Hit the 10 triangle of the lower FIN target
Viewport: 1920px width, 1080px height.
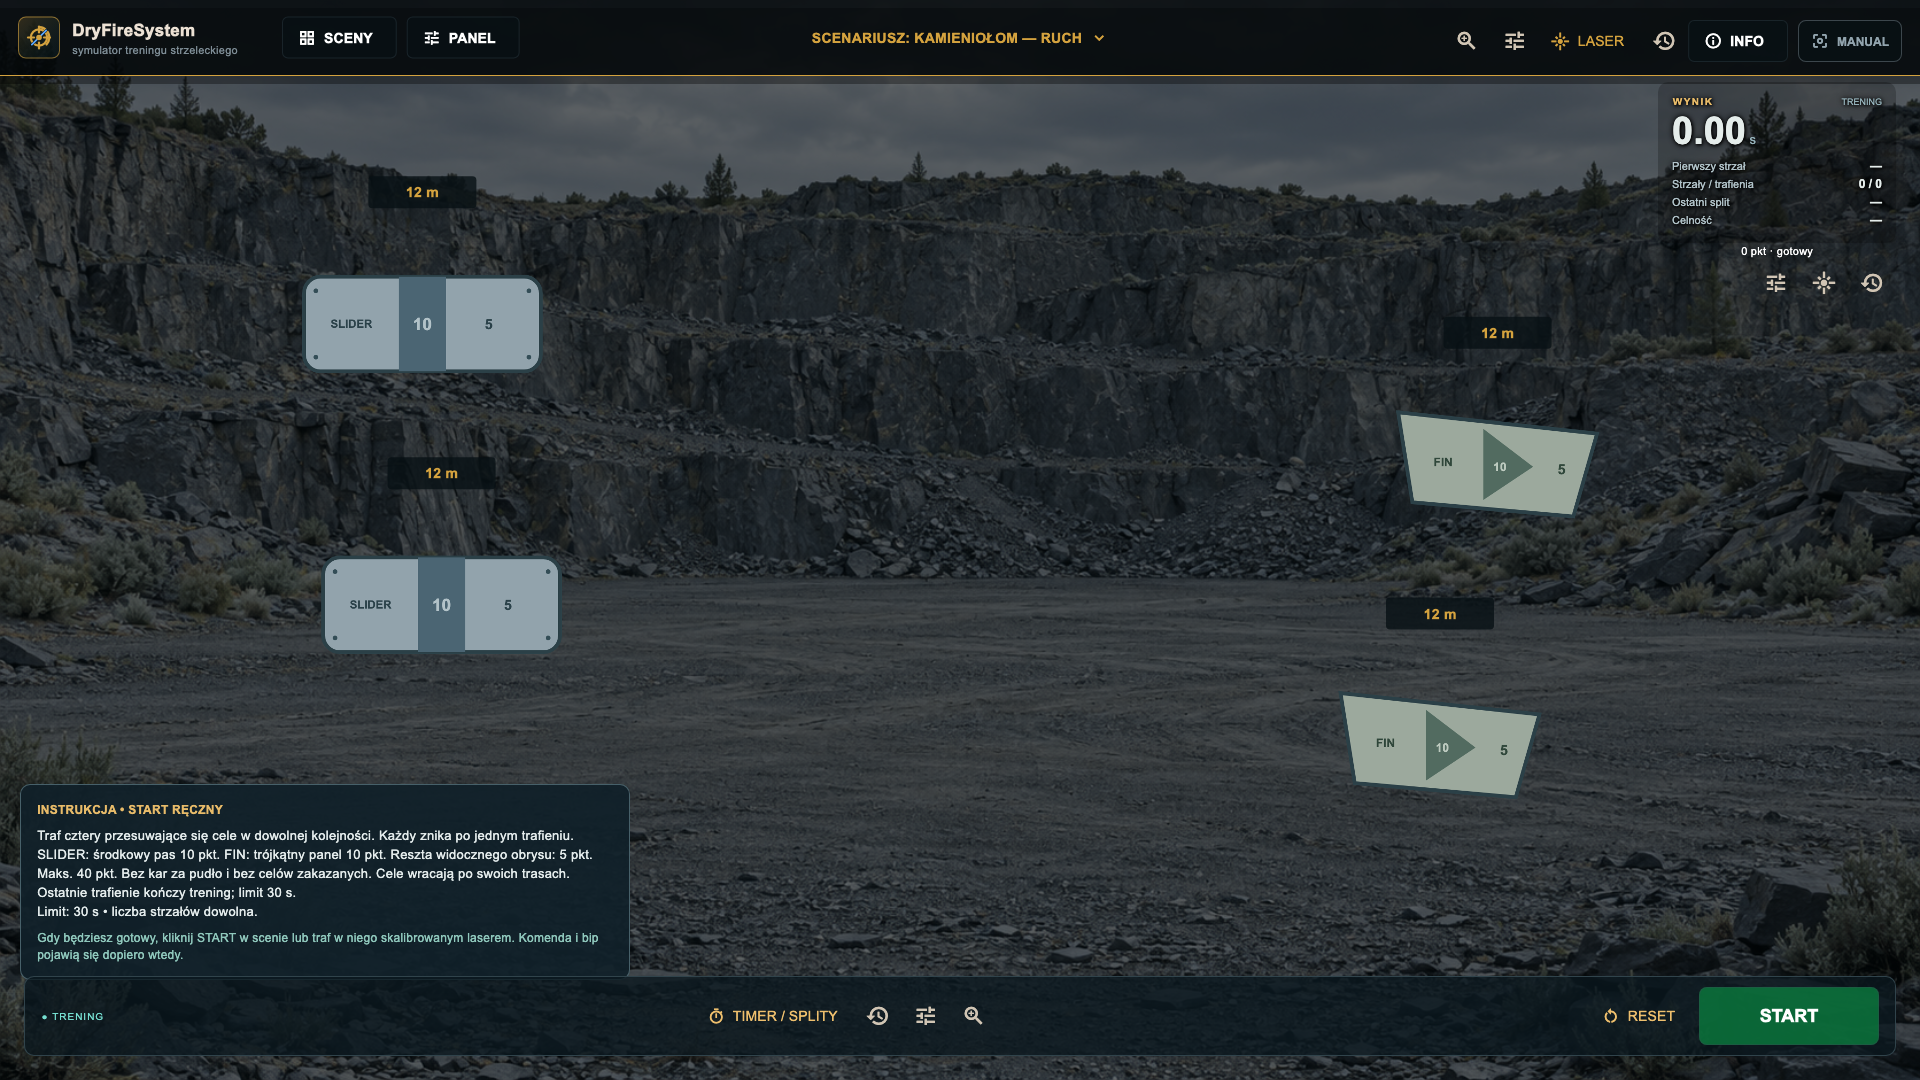(1444, 747)
